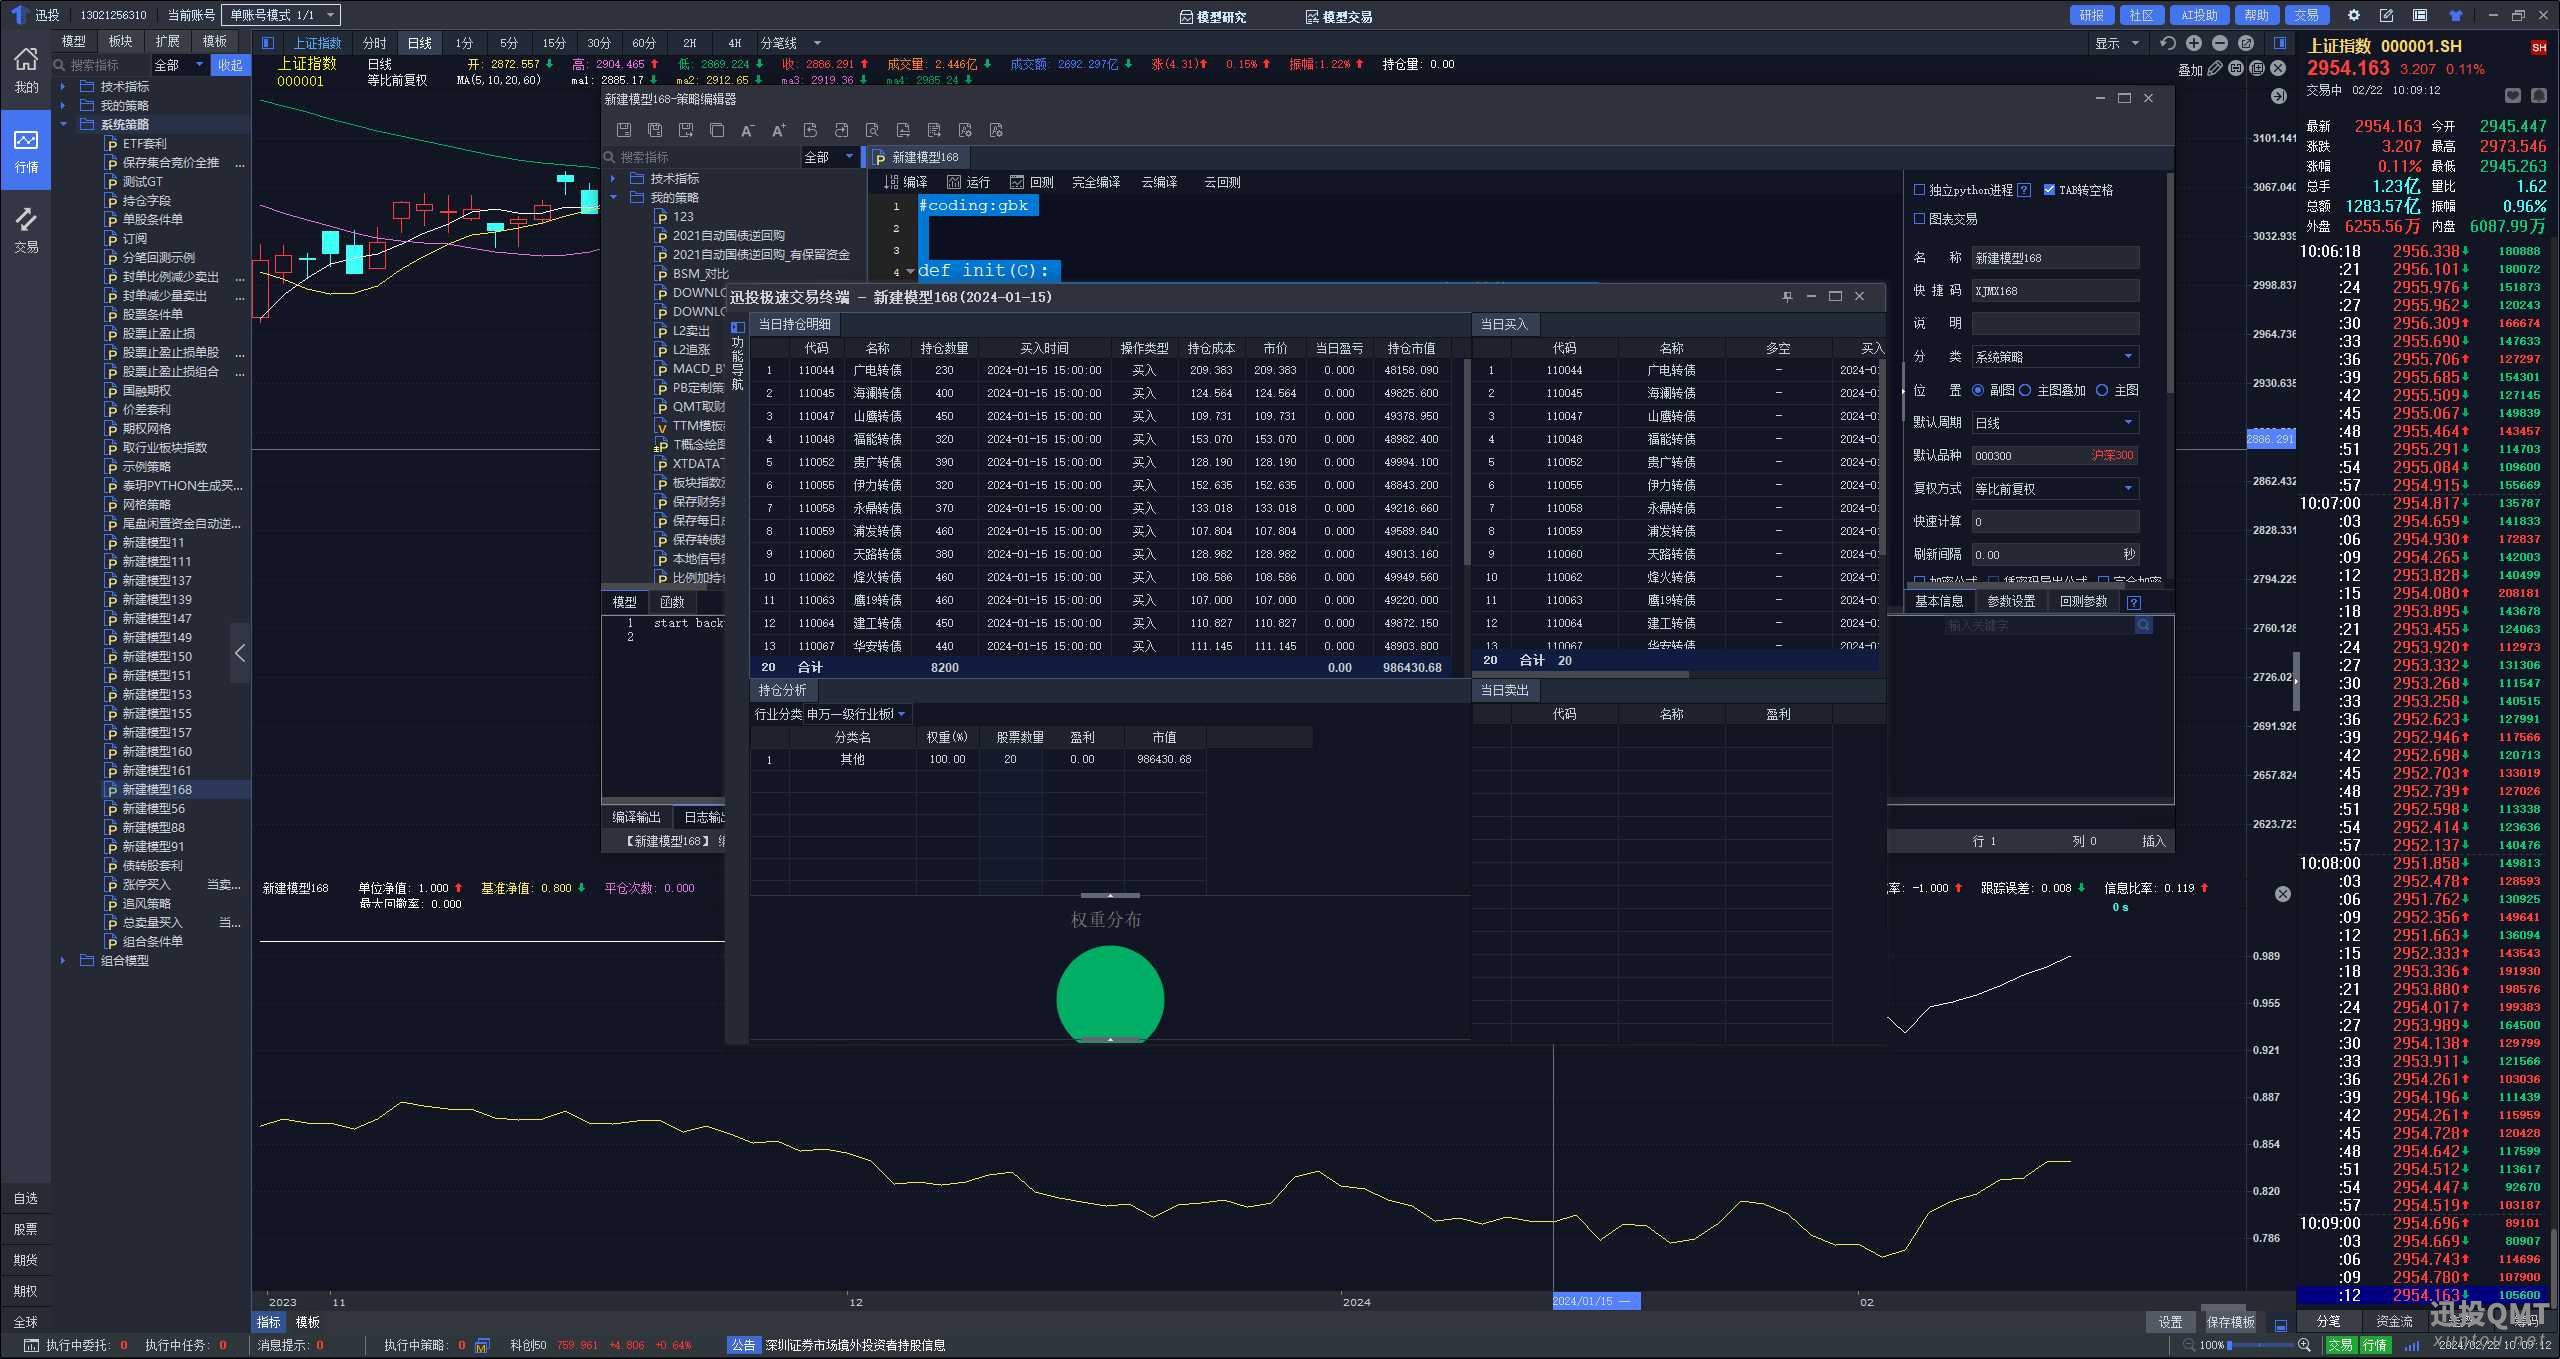Open the 复权方式 等比前复权 dropdown
The image size is (2560, 1359).
(x=2055, y=489)
